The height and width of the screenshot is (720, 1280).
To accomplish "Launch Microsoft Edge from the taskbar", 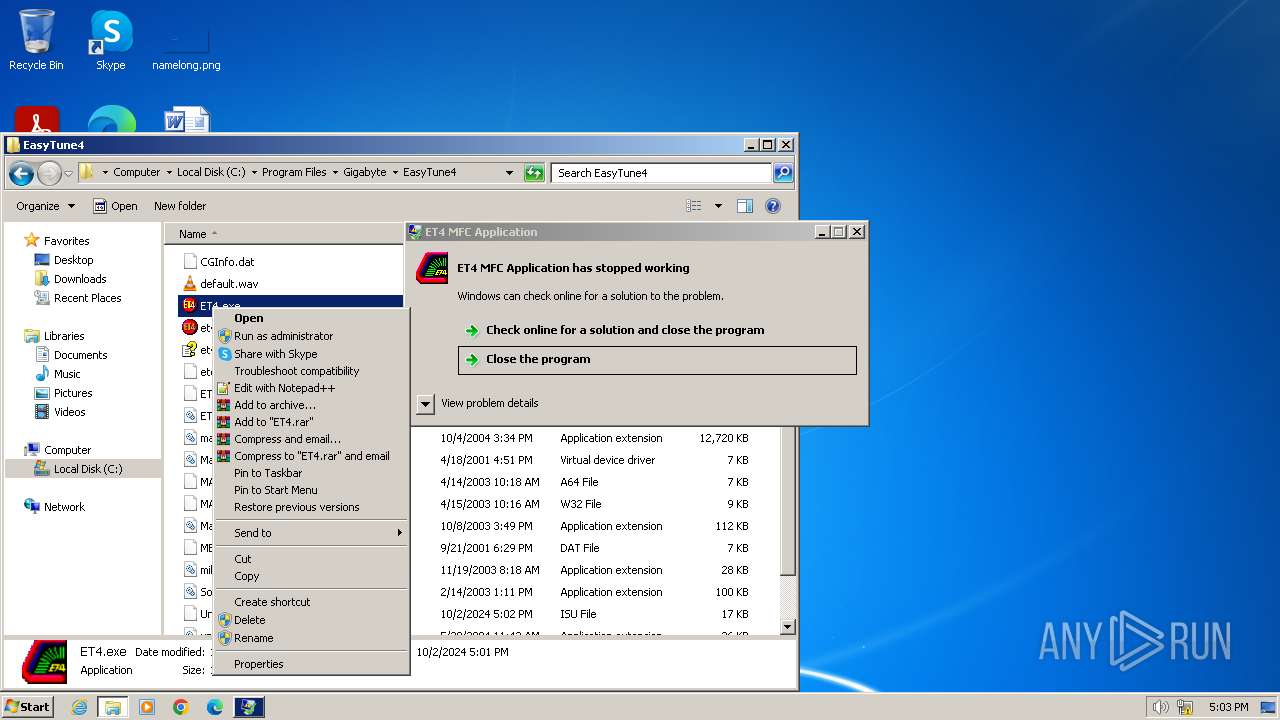I will [215, 707].
